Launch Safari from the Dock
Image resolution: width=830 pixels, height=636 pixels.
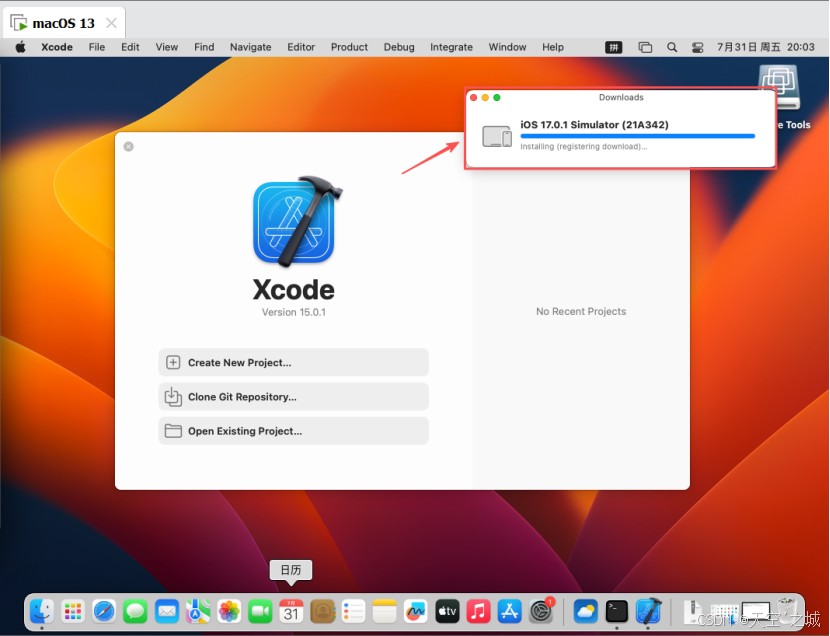104,612
